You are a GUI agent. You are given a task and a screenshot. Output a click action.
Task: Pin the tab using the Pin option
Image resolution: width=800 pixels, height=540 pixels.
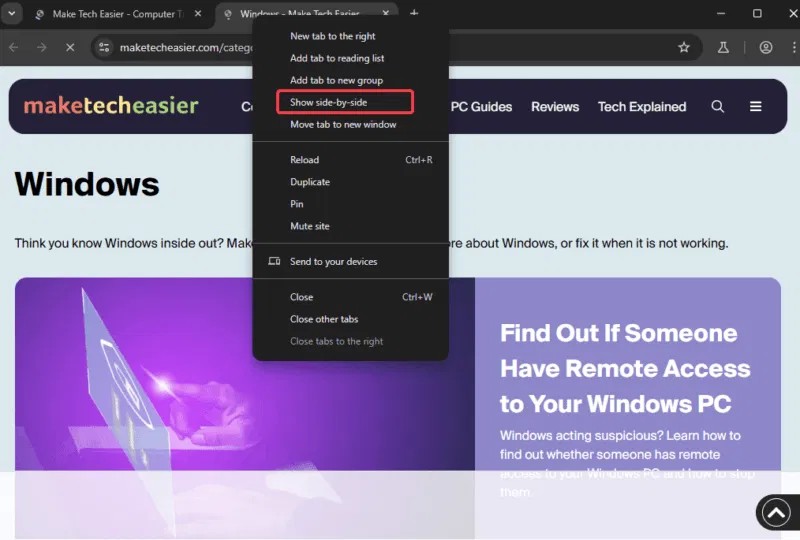point(297,204)
